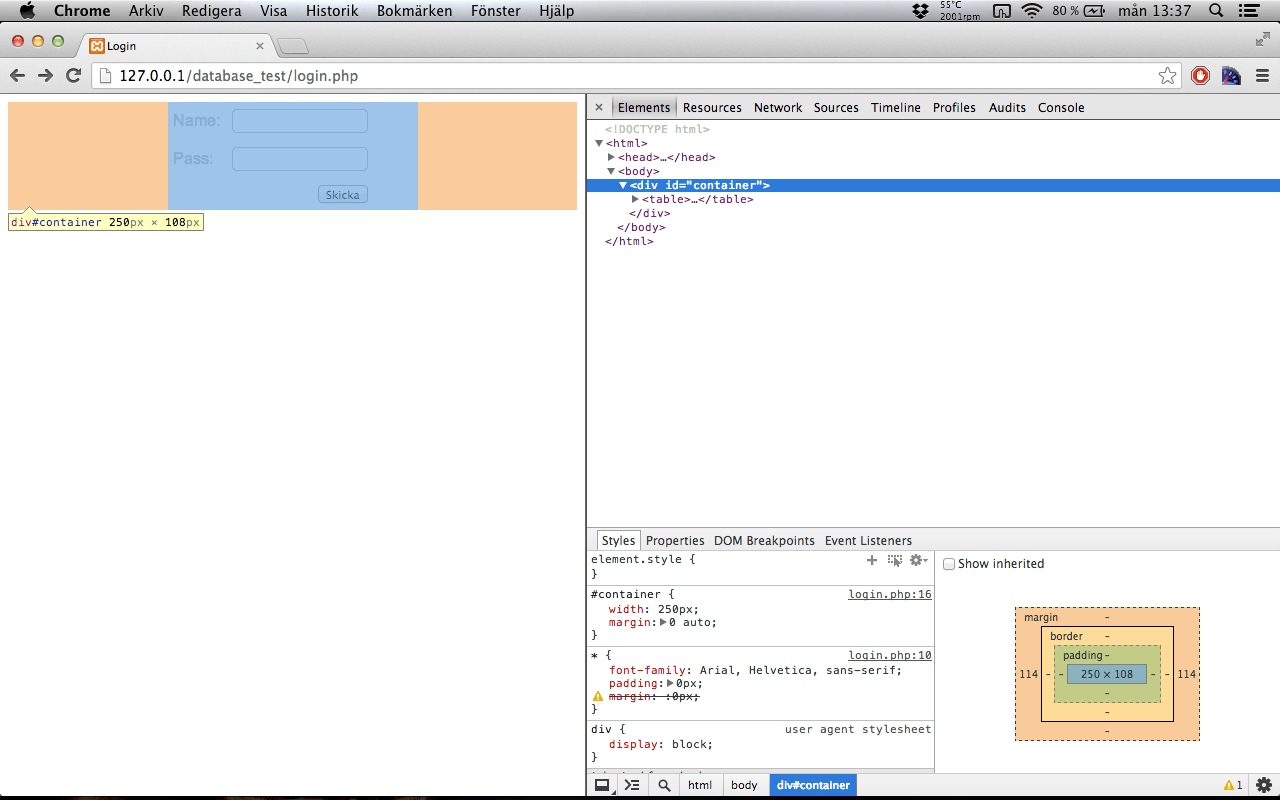The image size is (1280, 800).
Task: Open the new style rule plus icon
Action: 871,559
